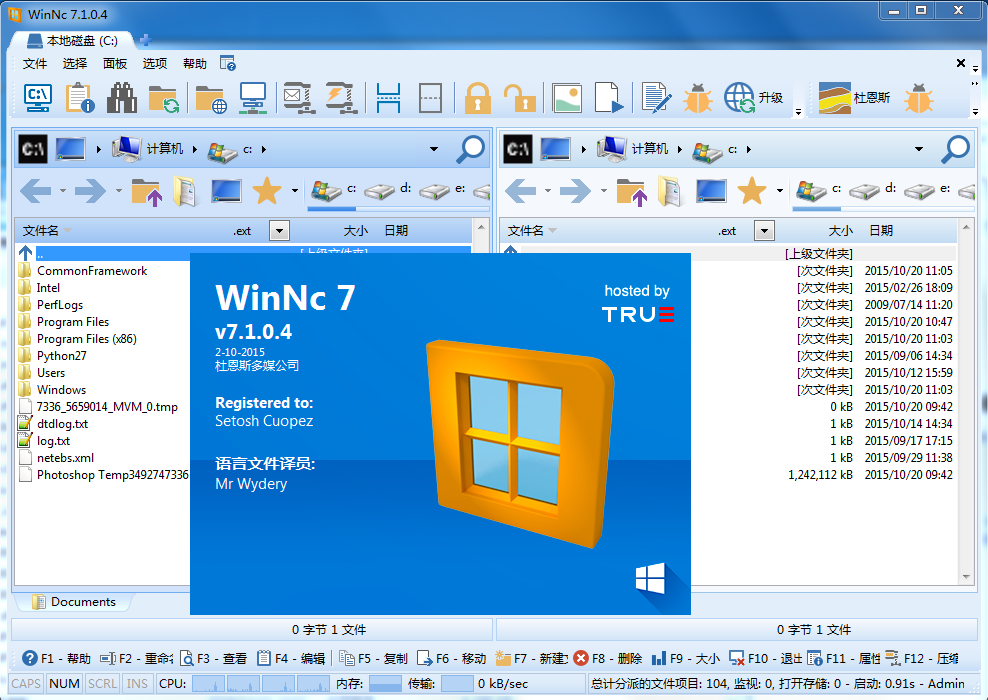988x700 pixels.
Task: Toggle the NUM indicator in status bar
Action: (x=64, y=684)
